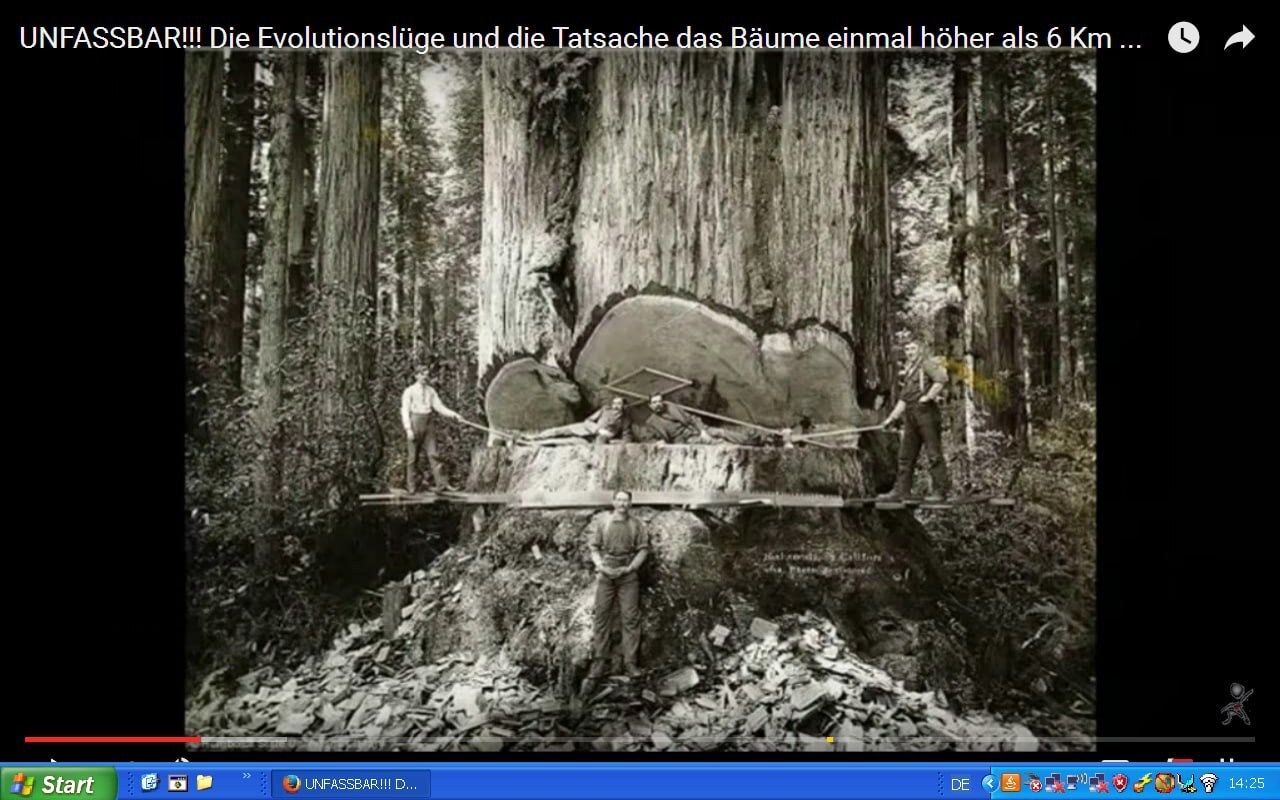Launch the folder icon in Quick Launch
The image size is (1280, 800).
coord(204,782)
